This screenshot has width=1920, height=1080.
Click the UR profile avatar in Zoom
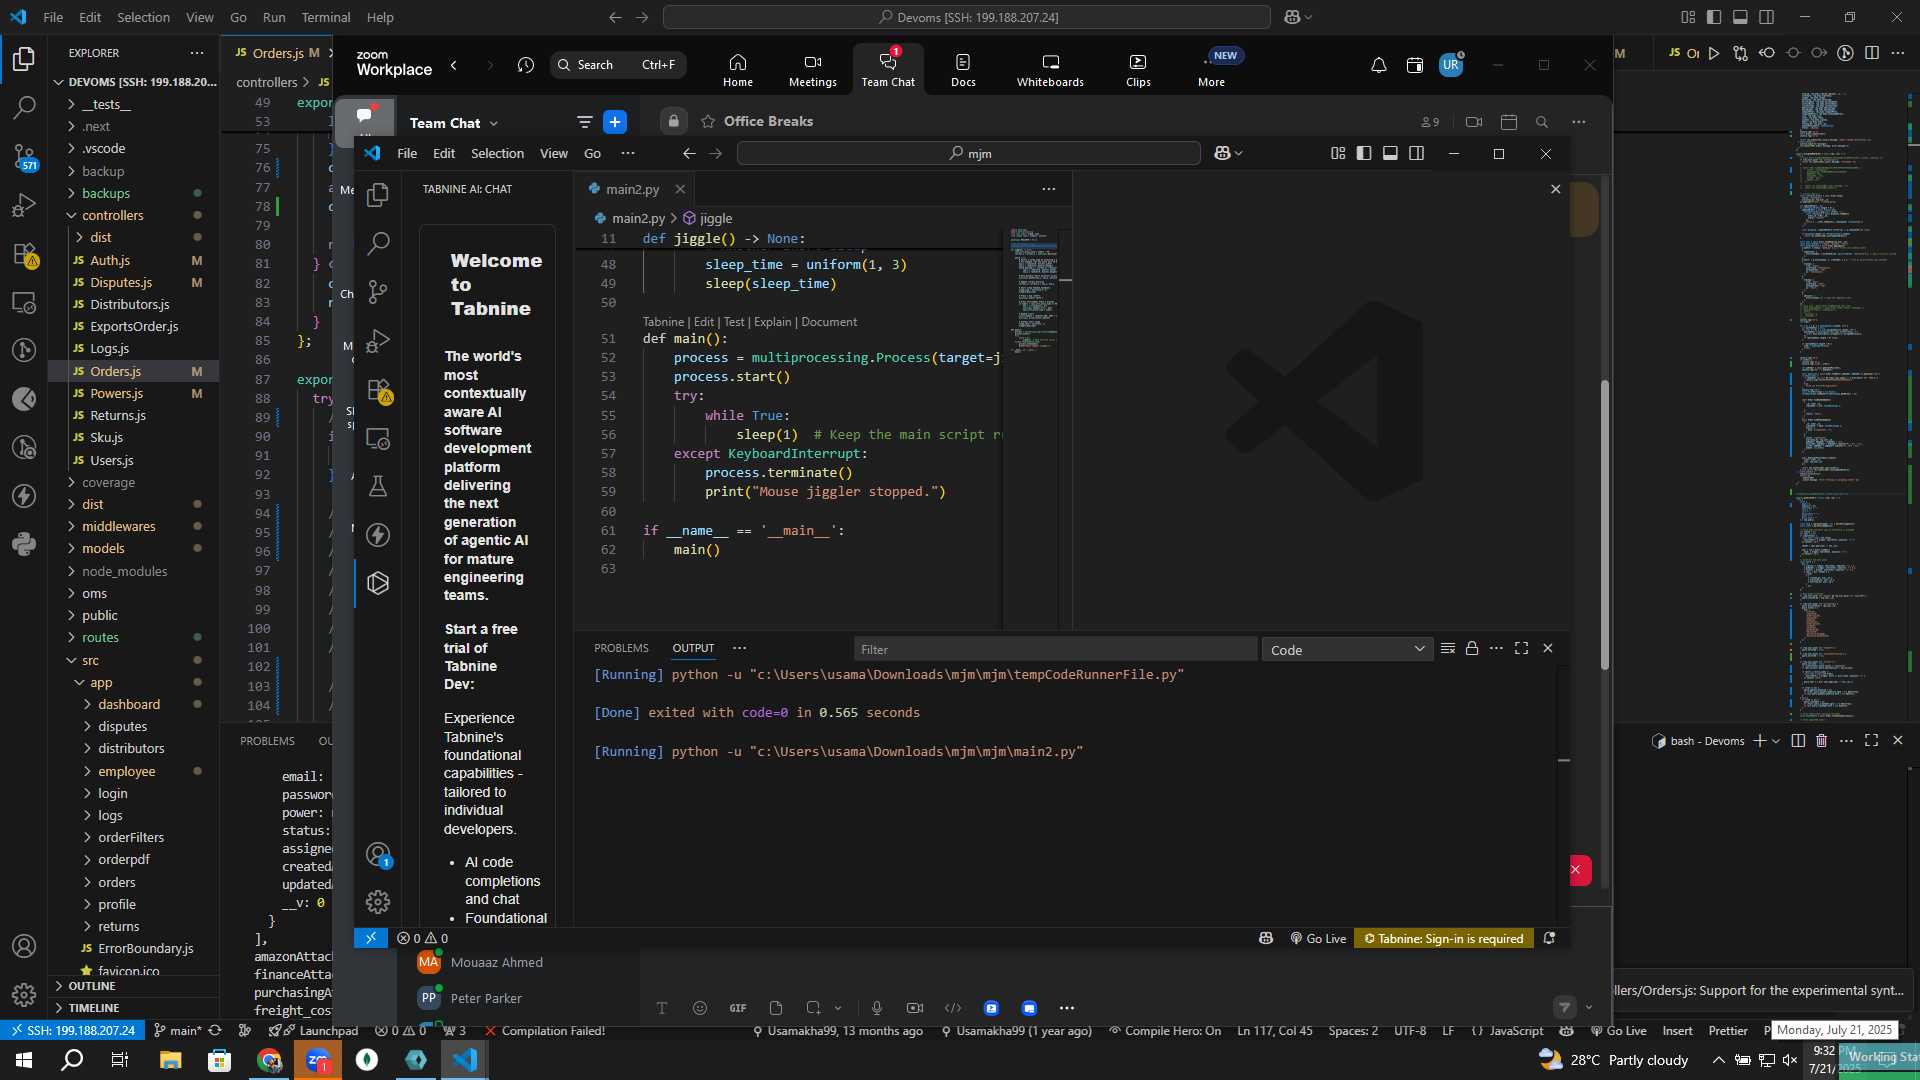coord(1451,65)
